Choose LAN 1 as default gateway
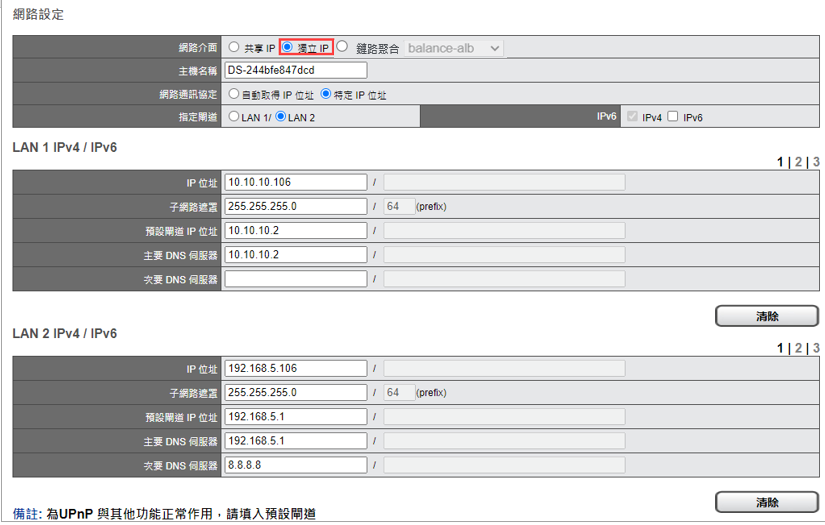825x525 pixels. [x=234, y=116]
